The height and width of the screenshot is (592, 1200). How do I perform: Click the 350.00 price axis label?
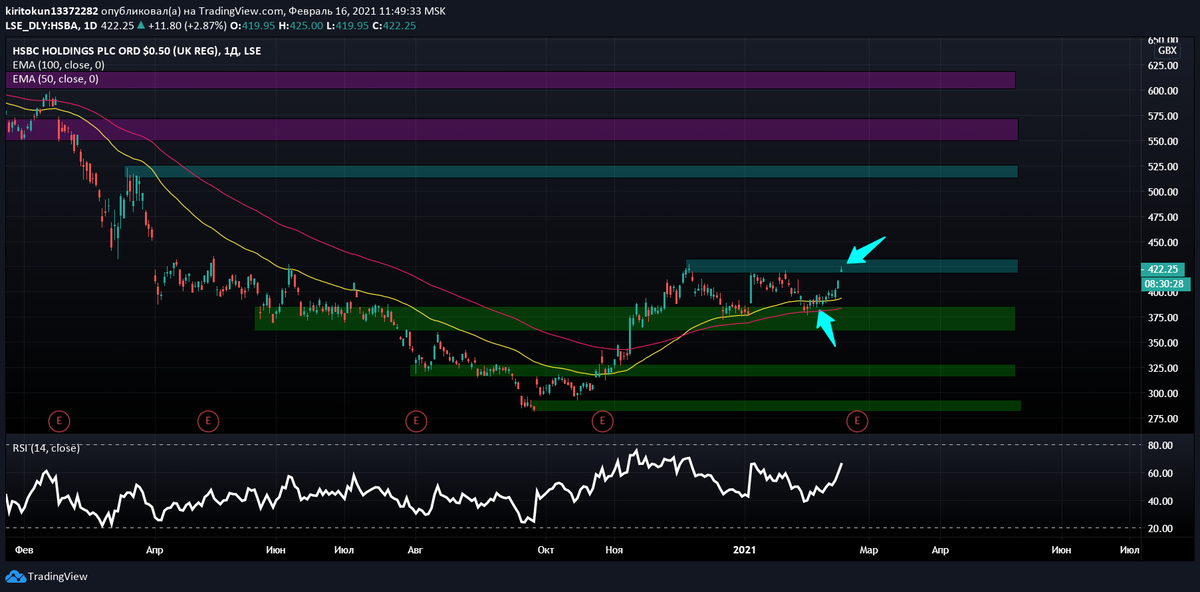pyautogui.click(x=1162, y=343)
